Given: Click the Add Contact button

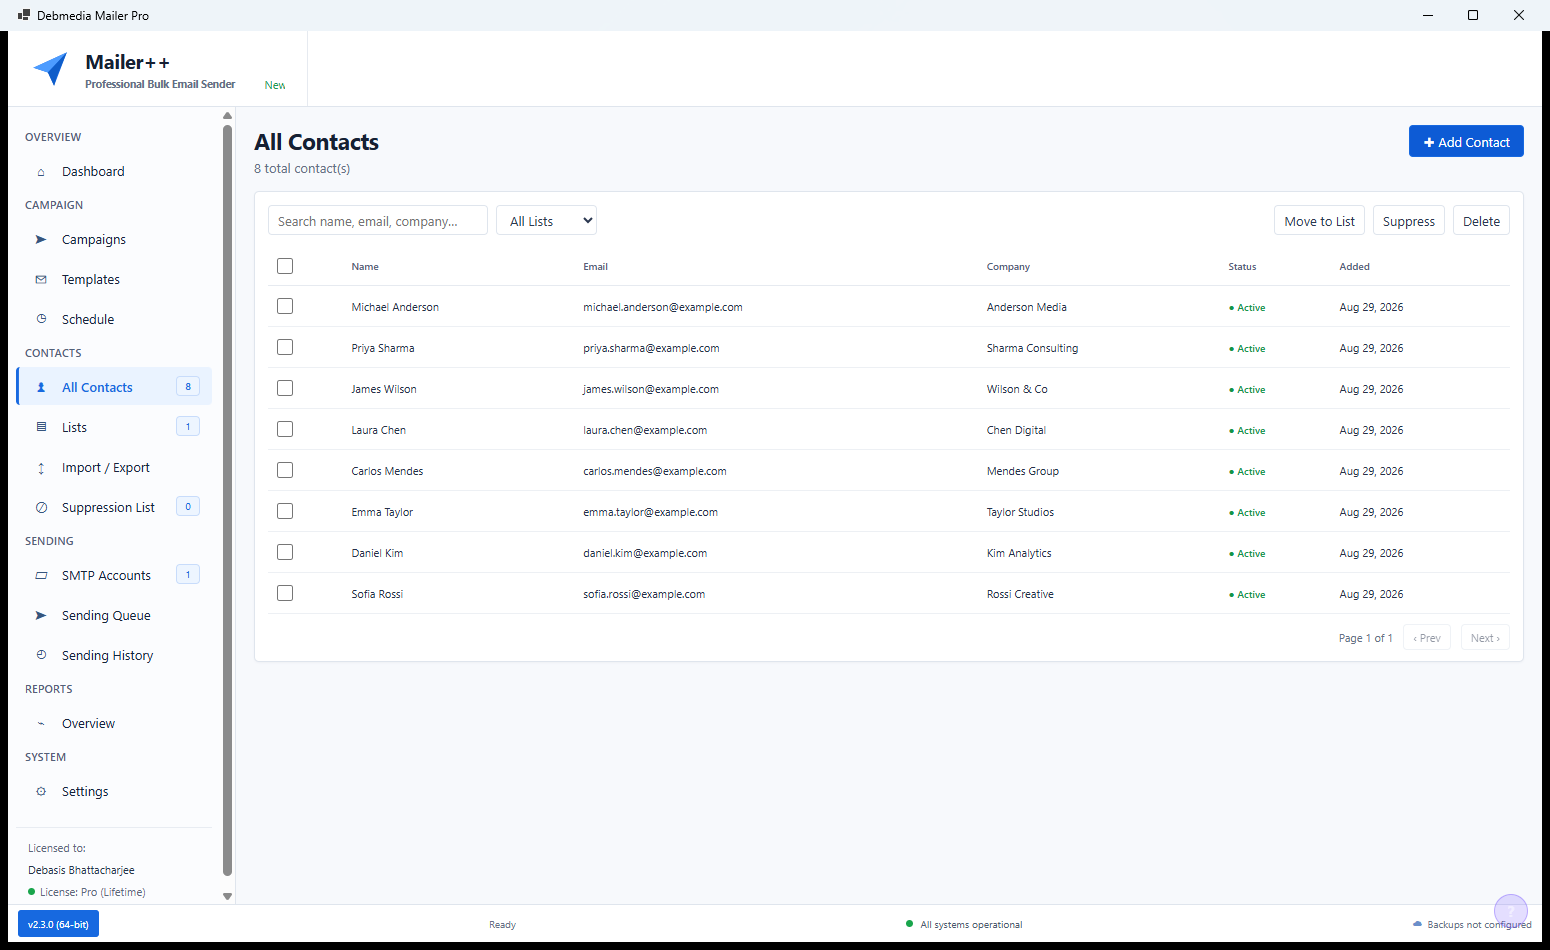Looking at the screenshot, I should pyautogui.click(x=1466, y=142).
